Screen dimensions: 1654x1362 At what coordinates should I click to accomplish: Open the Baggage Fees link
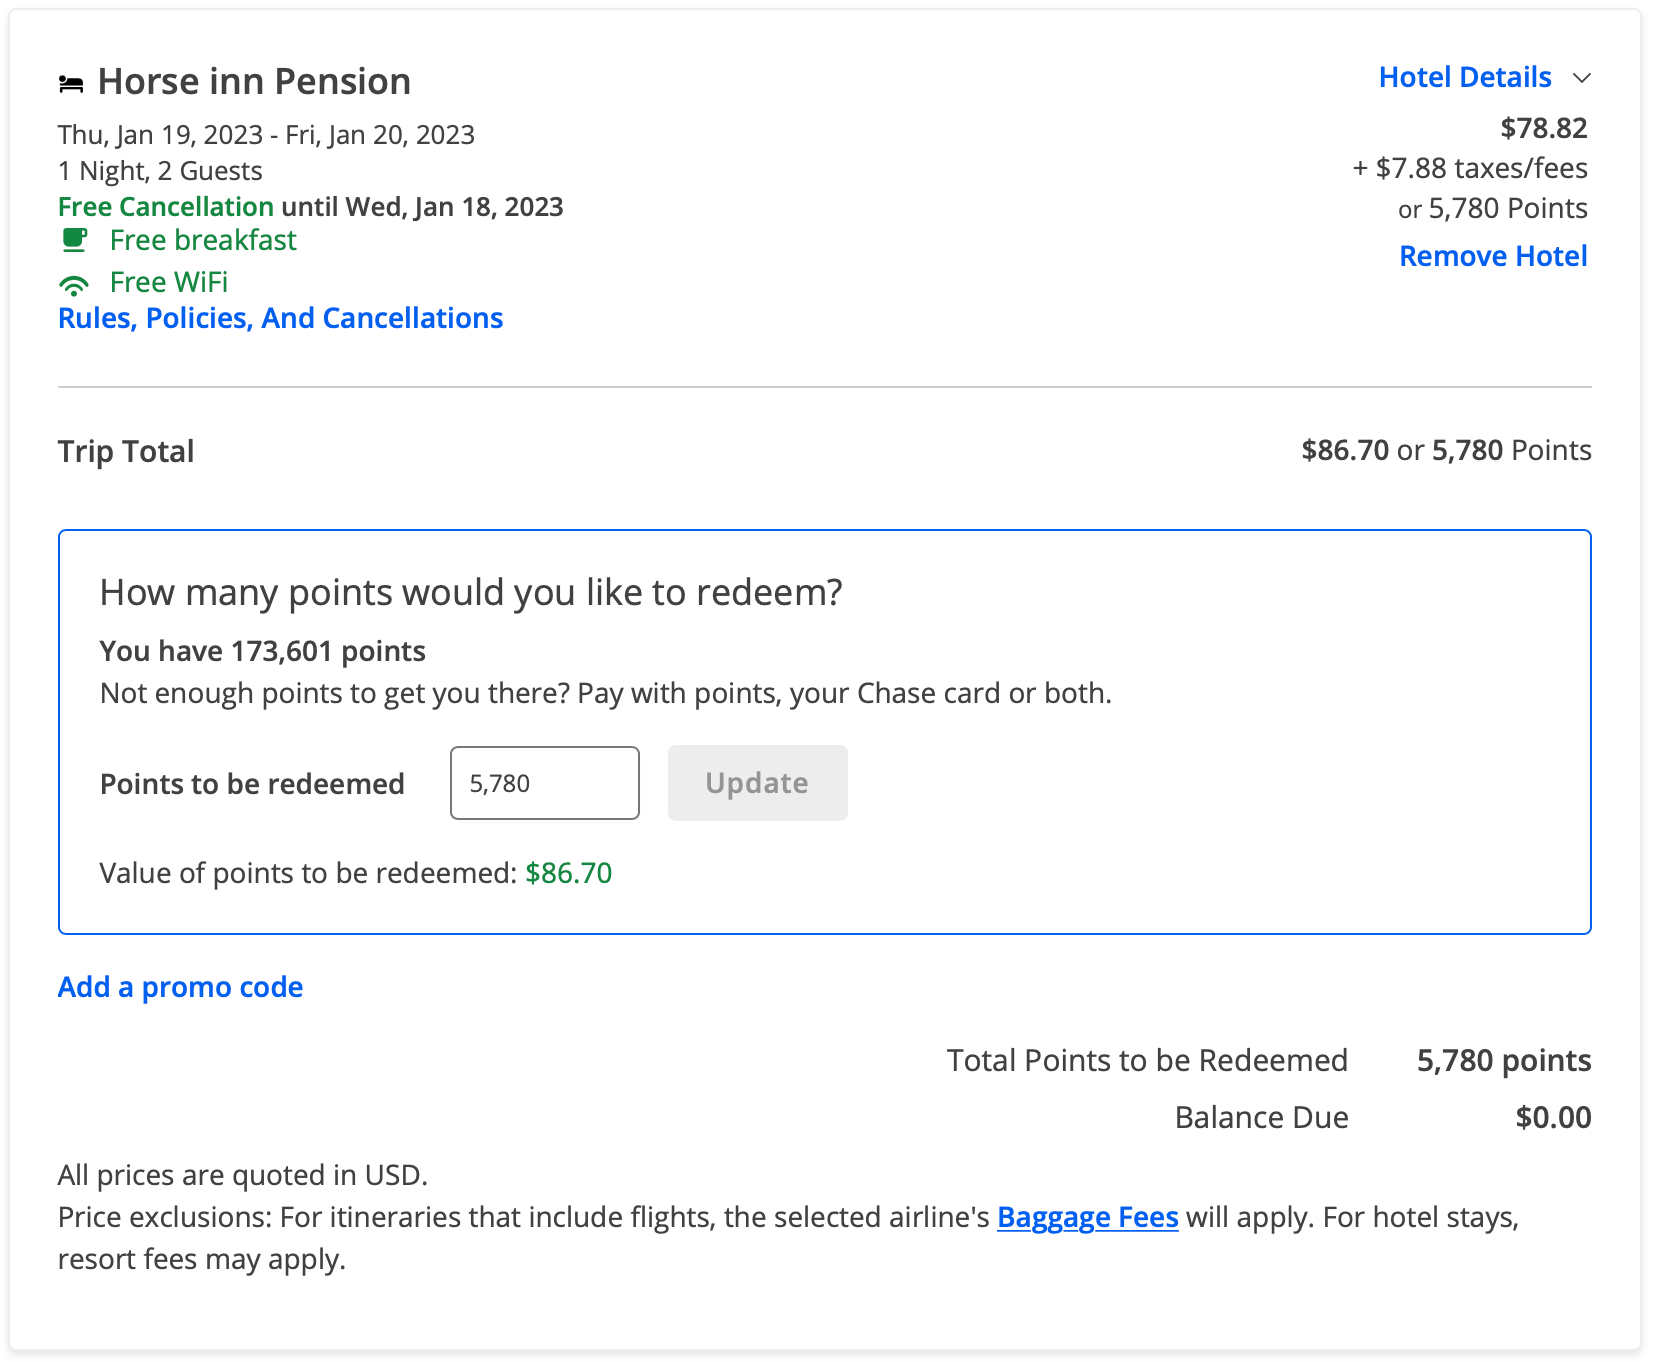[x=1088, y=1217]
